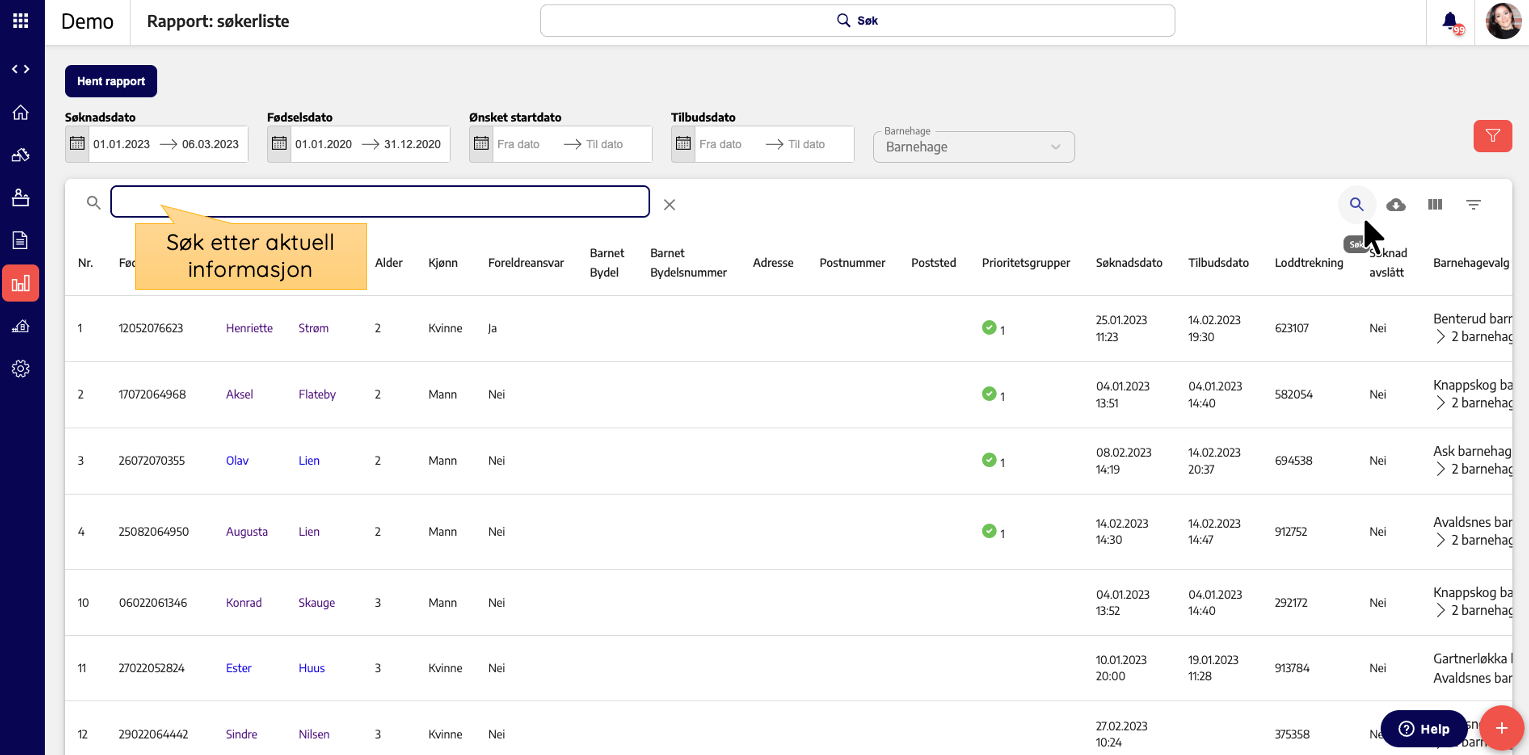This screenshot has width=1529, height=755.
Task: Open the settings gear in sidebar
Action: click(x=20, y=369)
